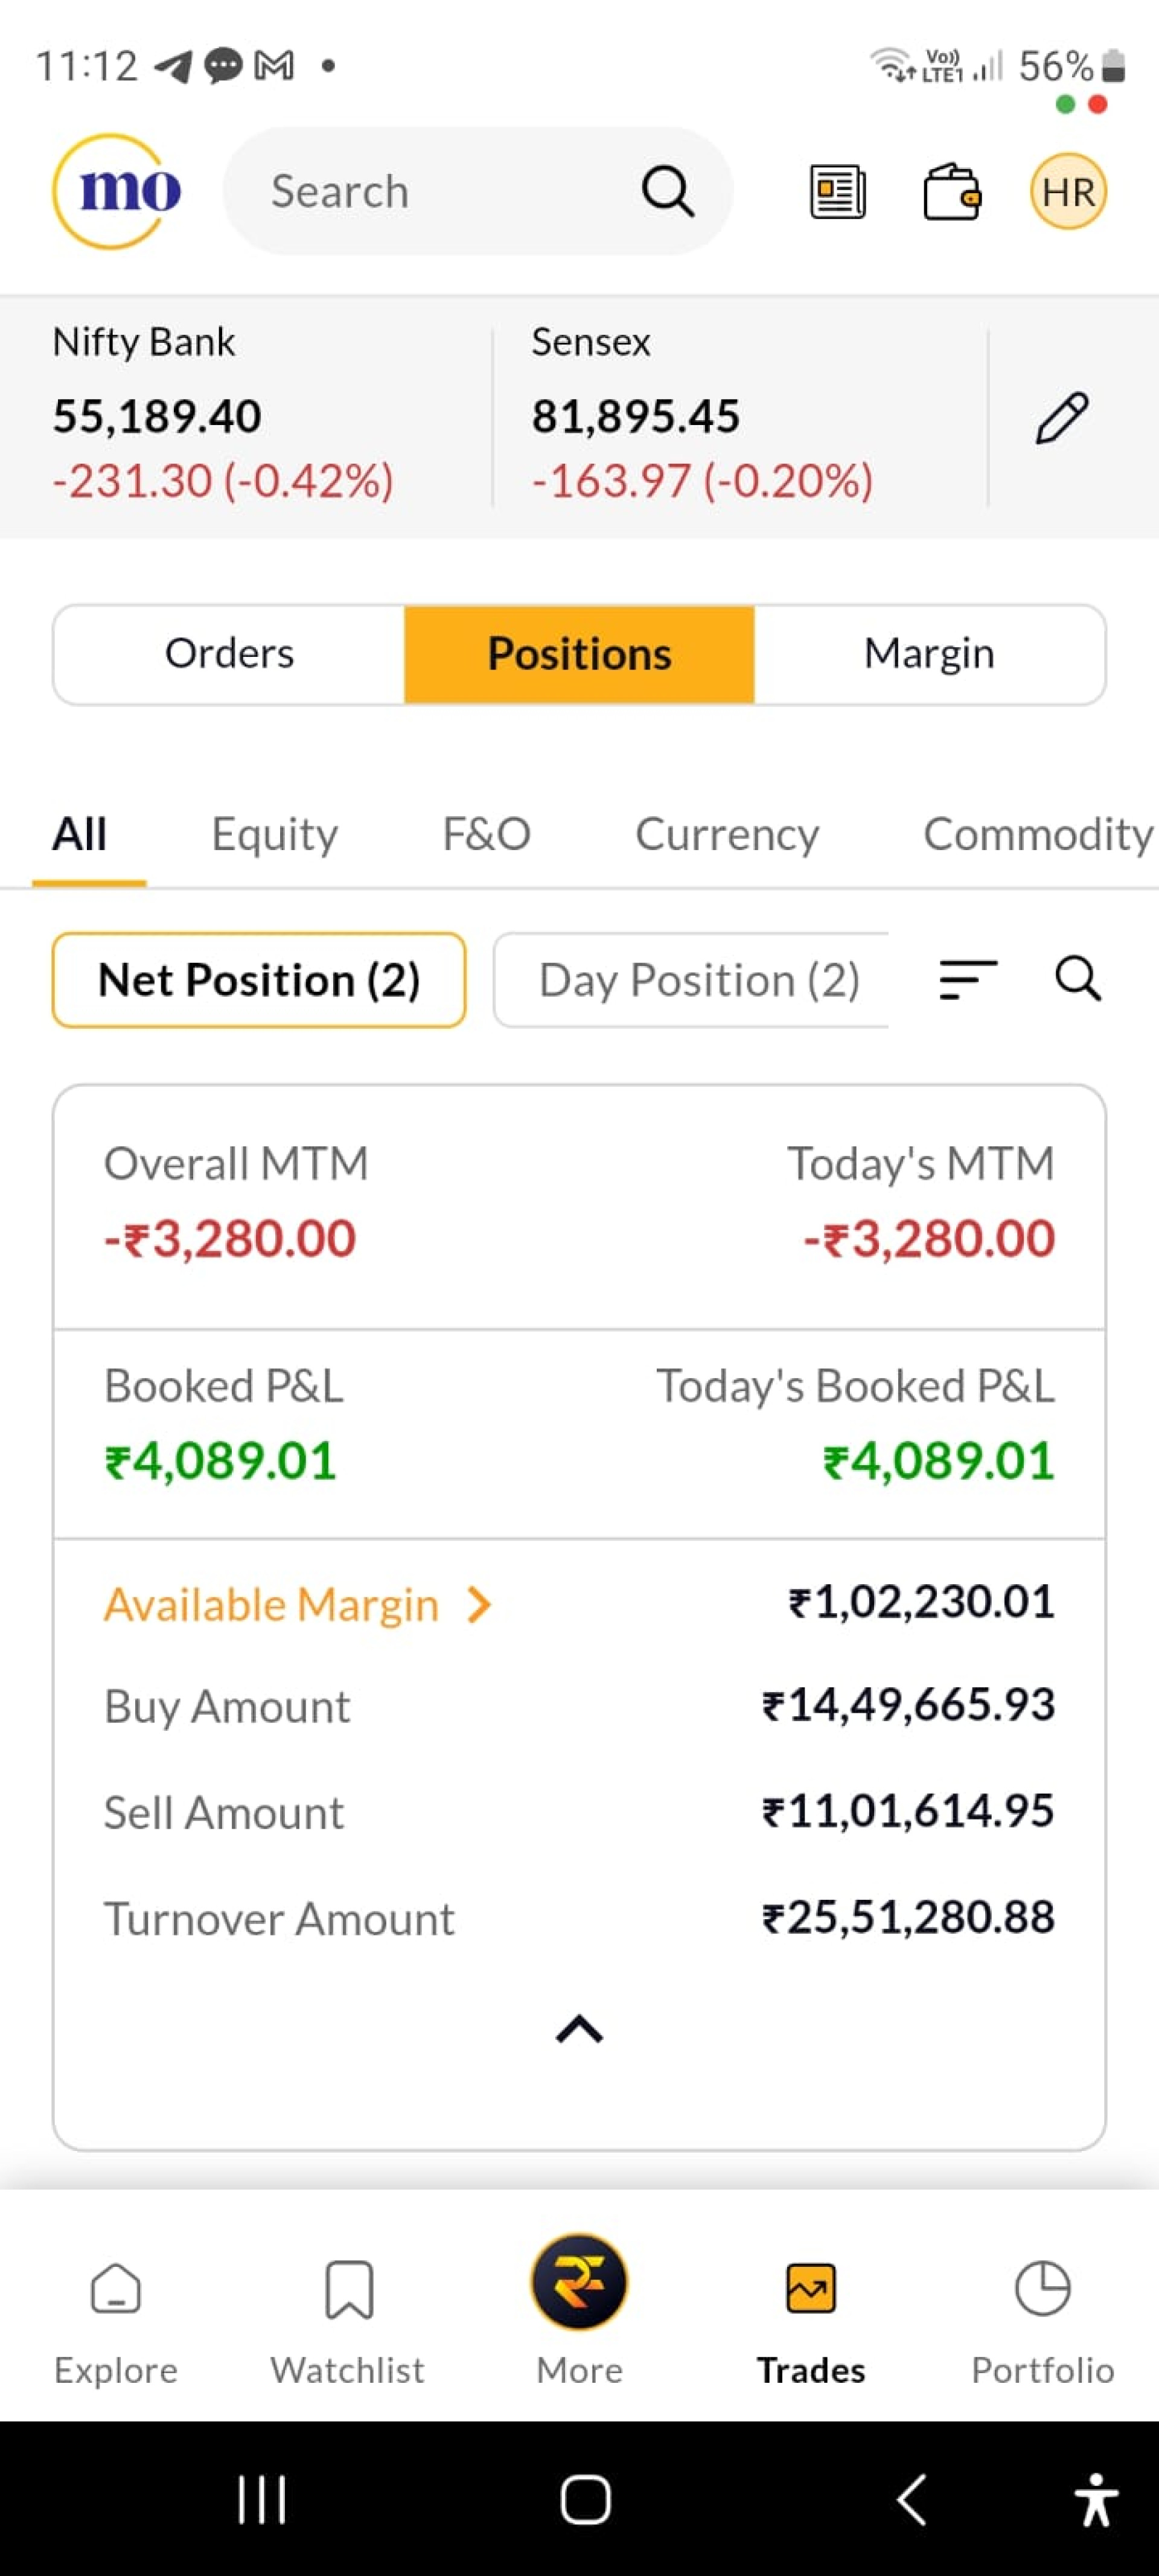Tap the HR profile avatar
The image size is (1159, 2576).
pyautogui.click(x=1067, y=191)
